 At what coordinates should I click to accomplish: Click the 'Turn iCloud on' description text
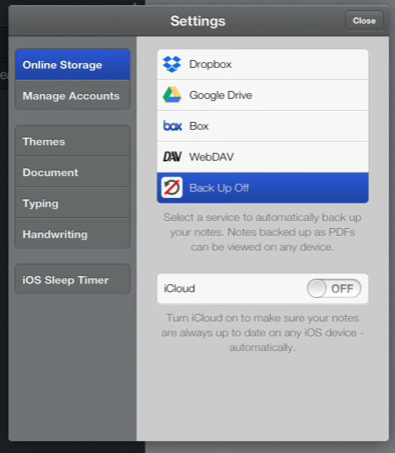pos(263,333)
